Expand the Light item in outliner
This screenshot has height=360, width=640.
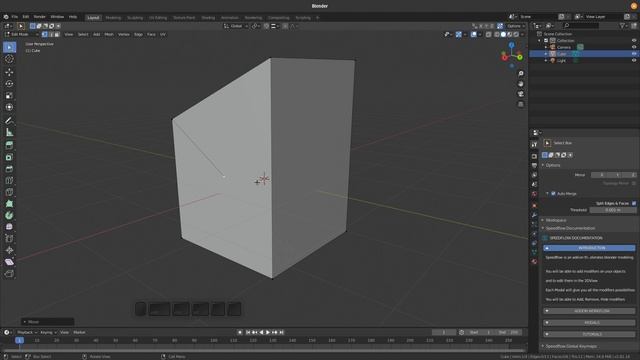click(x=546, y=60)
